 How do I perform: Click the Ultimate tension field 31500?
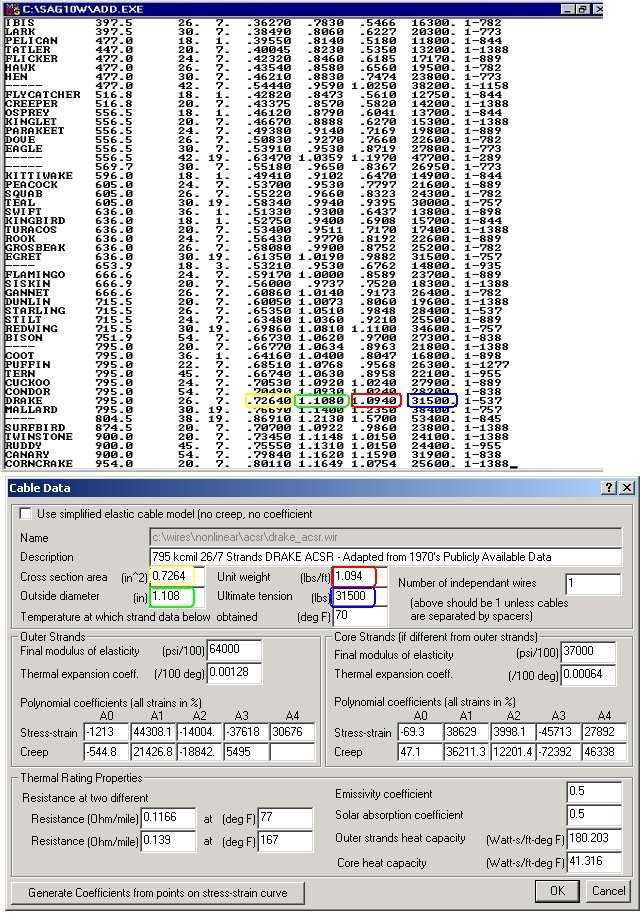pyautogui.click(x=360, y=596)
